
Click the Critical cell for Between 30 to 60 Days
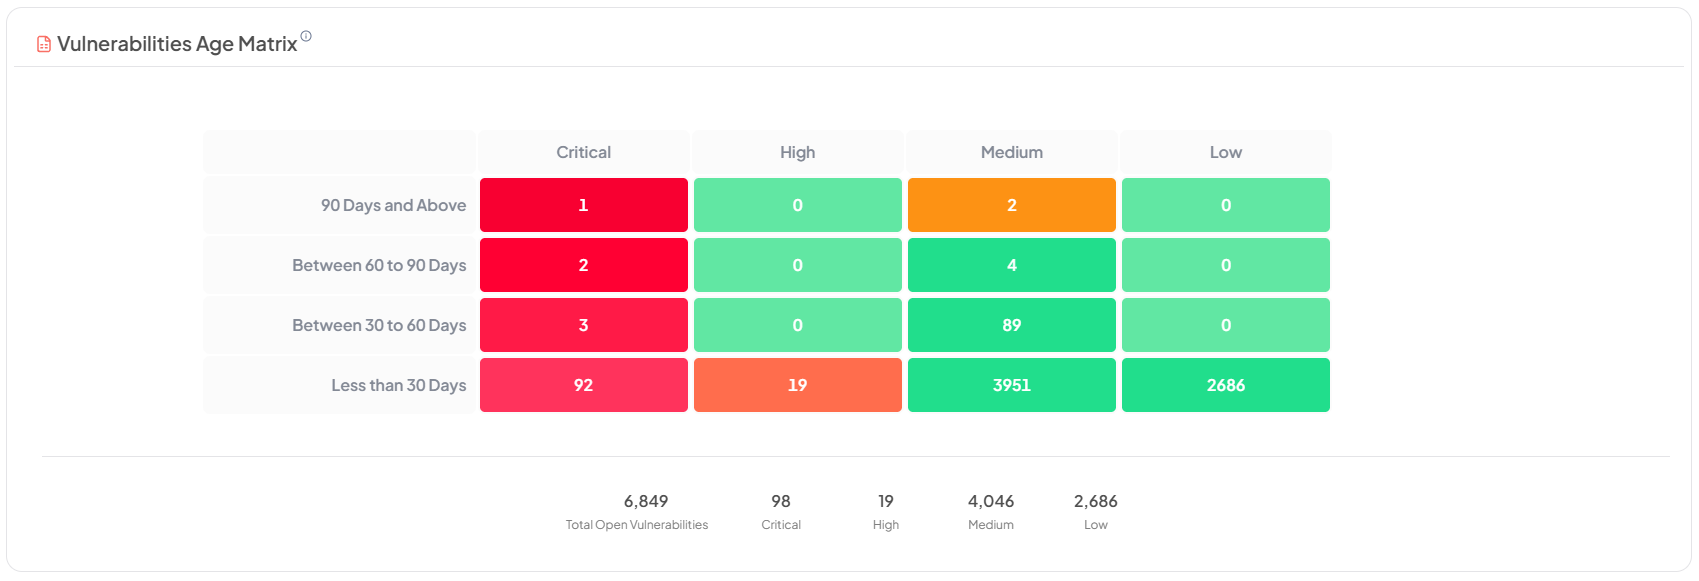coord(584,325)
